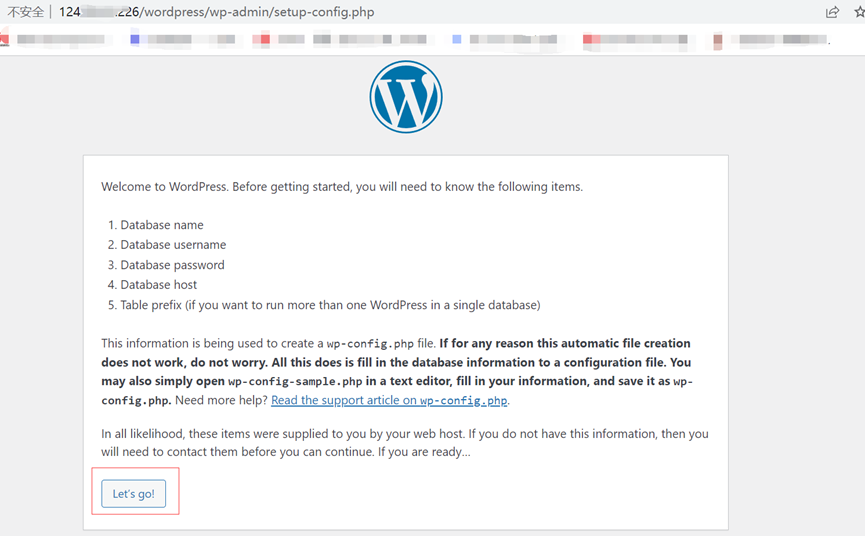The width and height of the screenshot is (865, 536).
Task: Click the "Database host" list item
Action: (159, 285)
